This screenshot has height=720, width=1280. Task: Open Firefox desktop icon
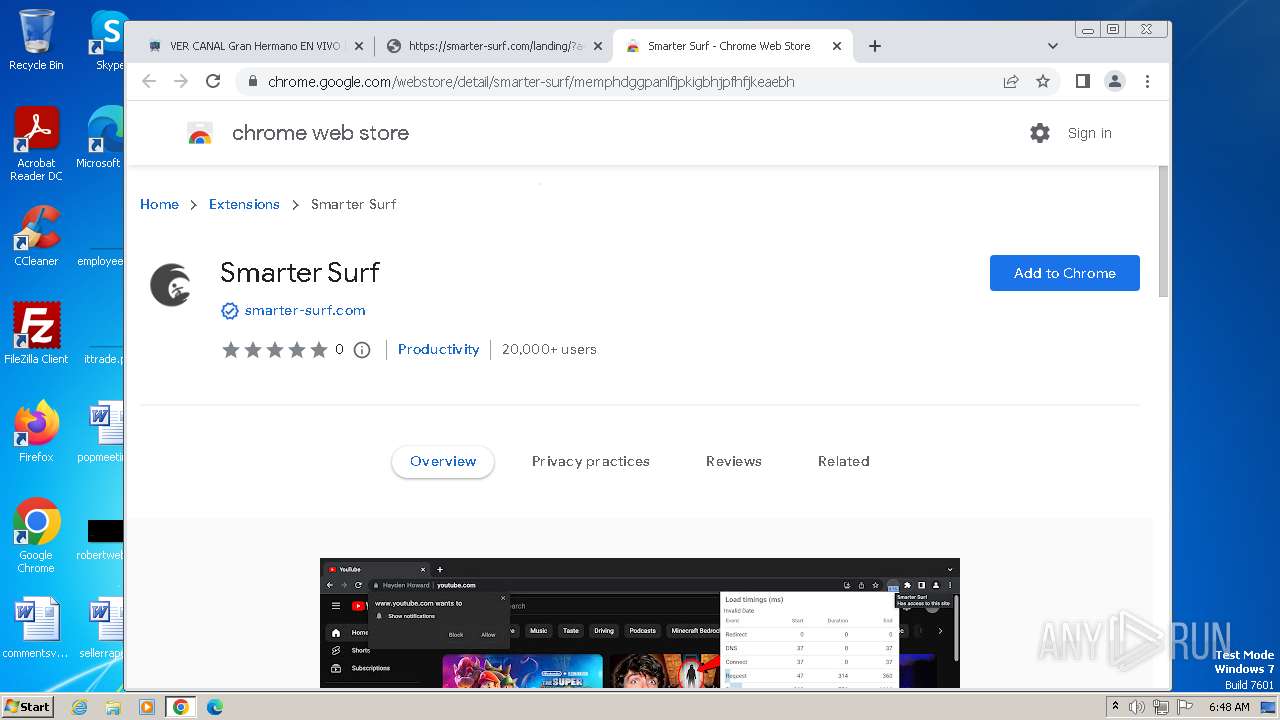coord(36,431)
